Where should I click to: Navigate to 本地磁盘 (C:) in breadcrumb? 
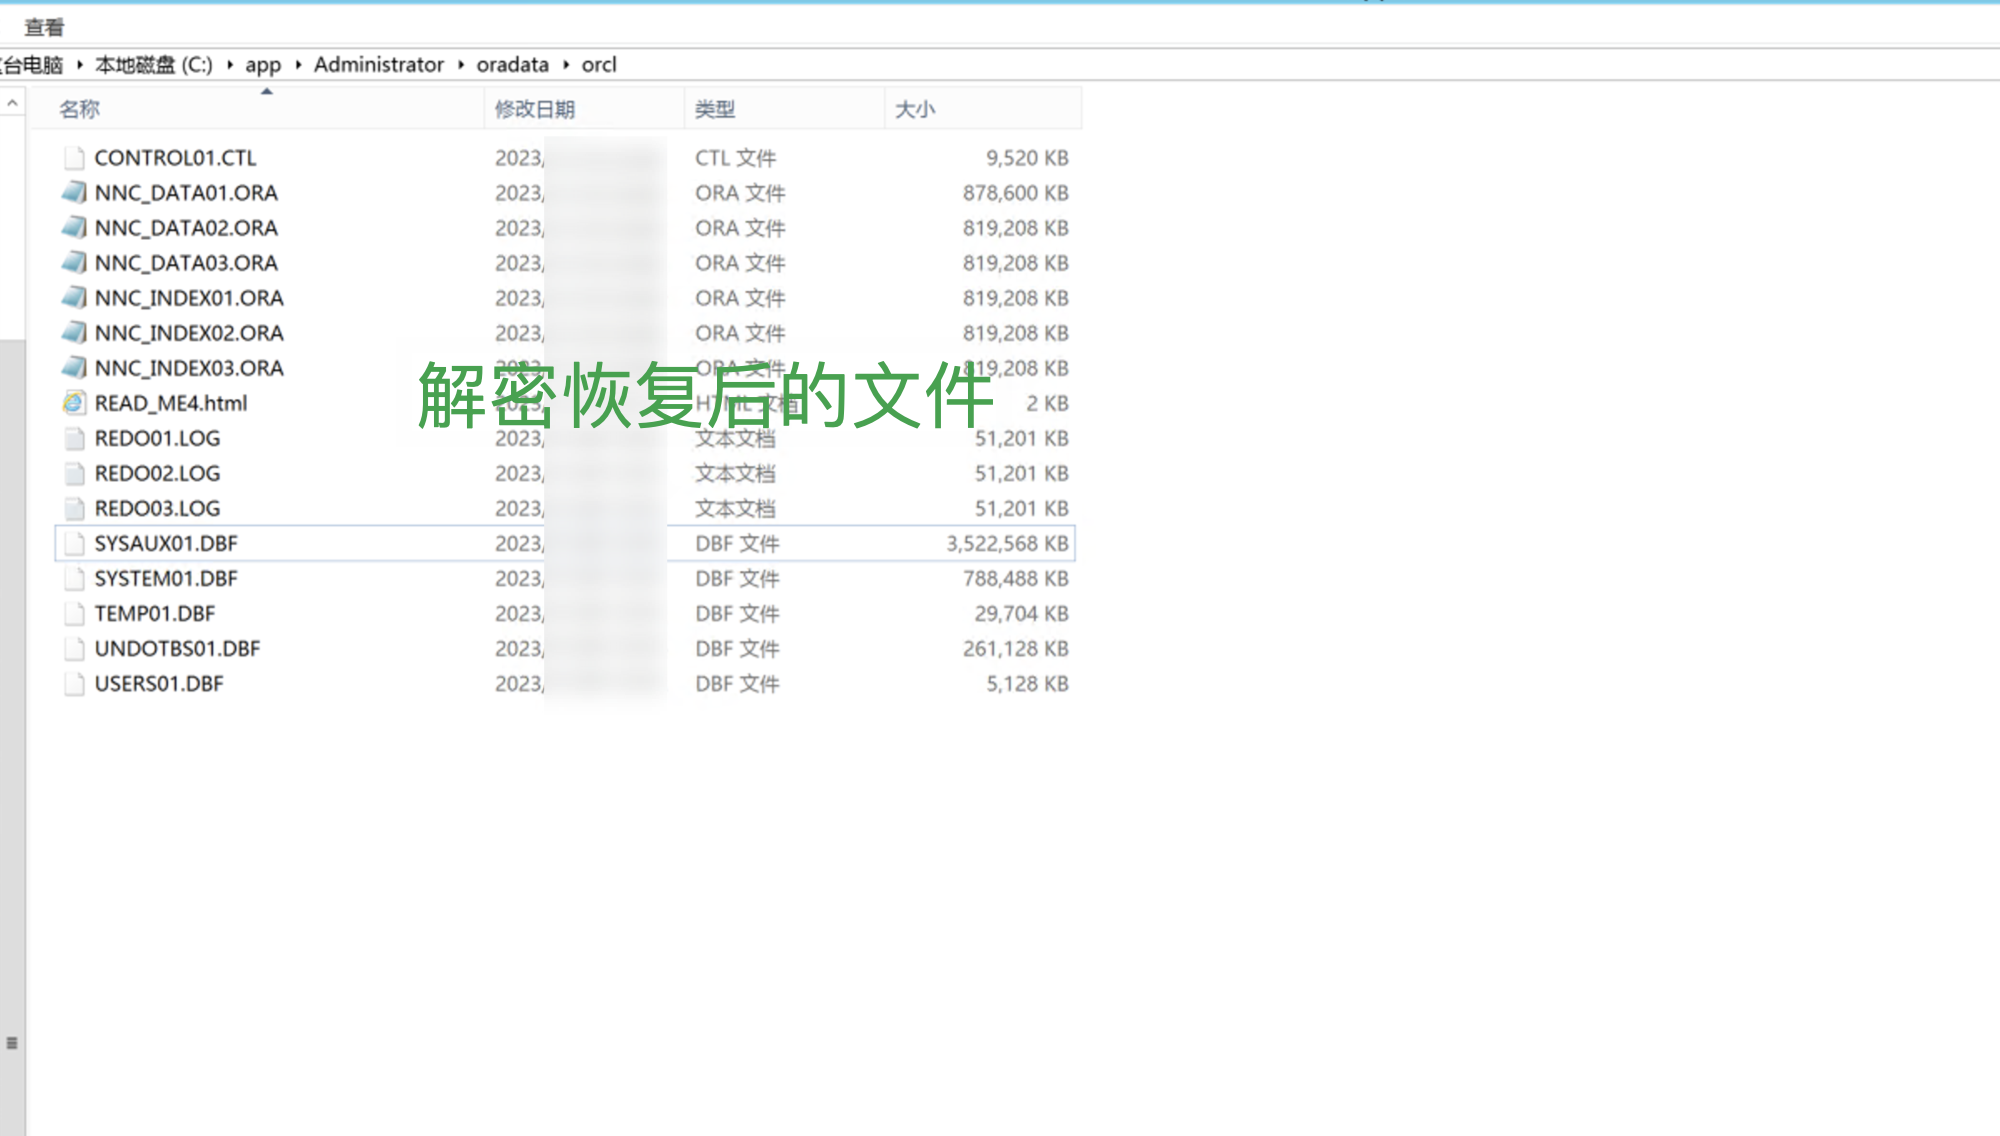(153, 65)
